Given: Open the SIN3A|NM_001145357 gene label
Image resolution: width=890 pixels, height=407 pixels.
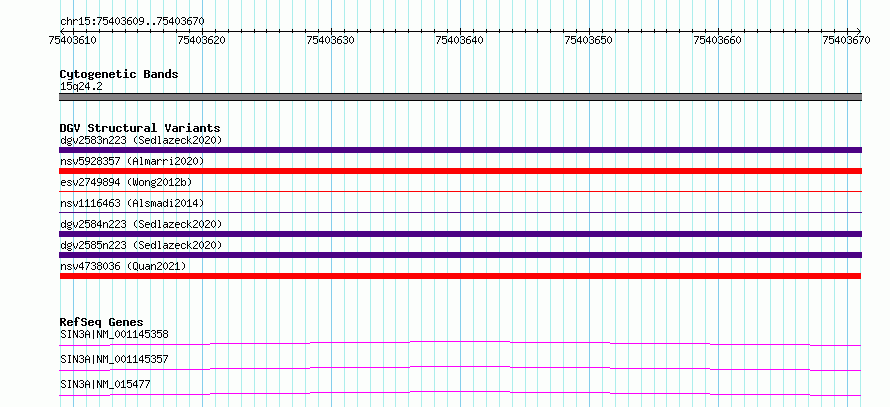Looking at the screenshot, I should 114,359.
